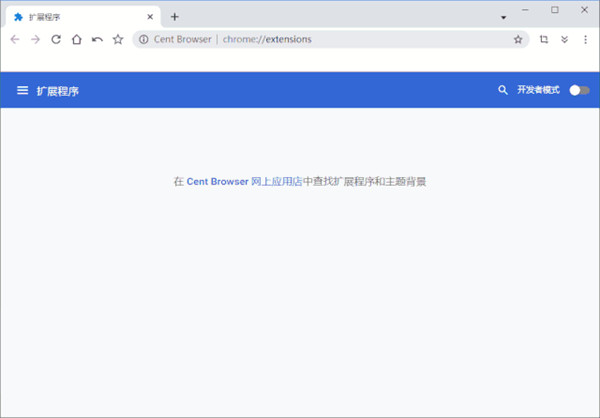Expand the tab list dropdown arrow
Image resolution: width=600 pixels, height=418 pixels.
(503, 17)
